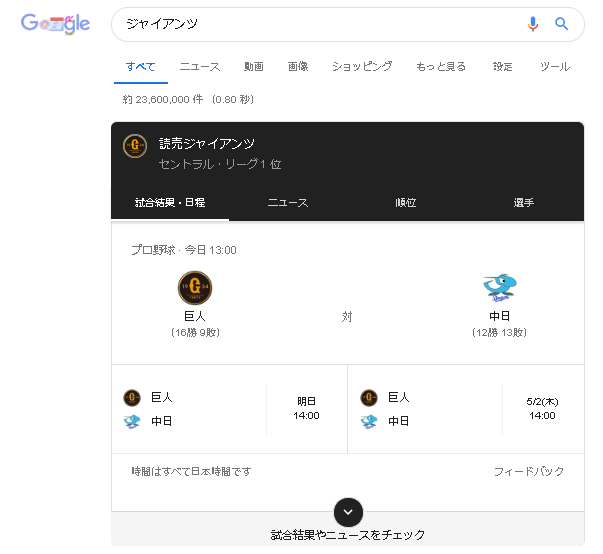Viewport: 603px width, 554px height.
Task: Click 中日 team name in today's game
Action: [x=500, y=316]
